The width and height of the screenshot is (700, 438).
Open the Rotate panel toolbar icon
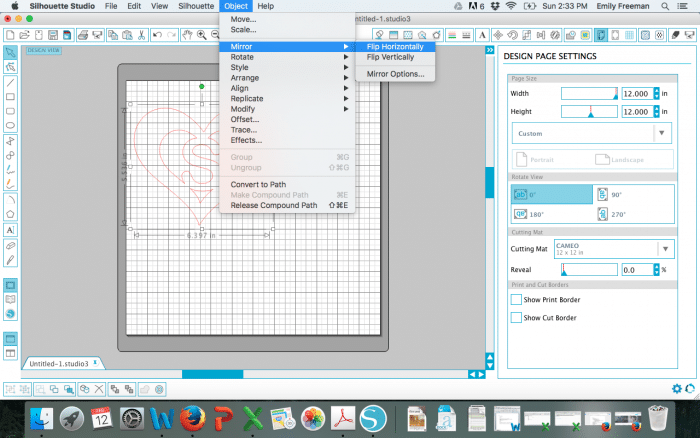click(x=512, y=35)
